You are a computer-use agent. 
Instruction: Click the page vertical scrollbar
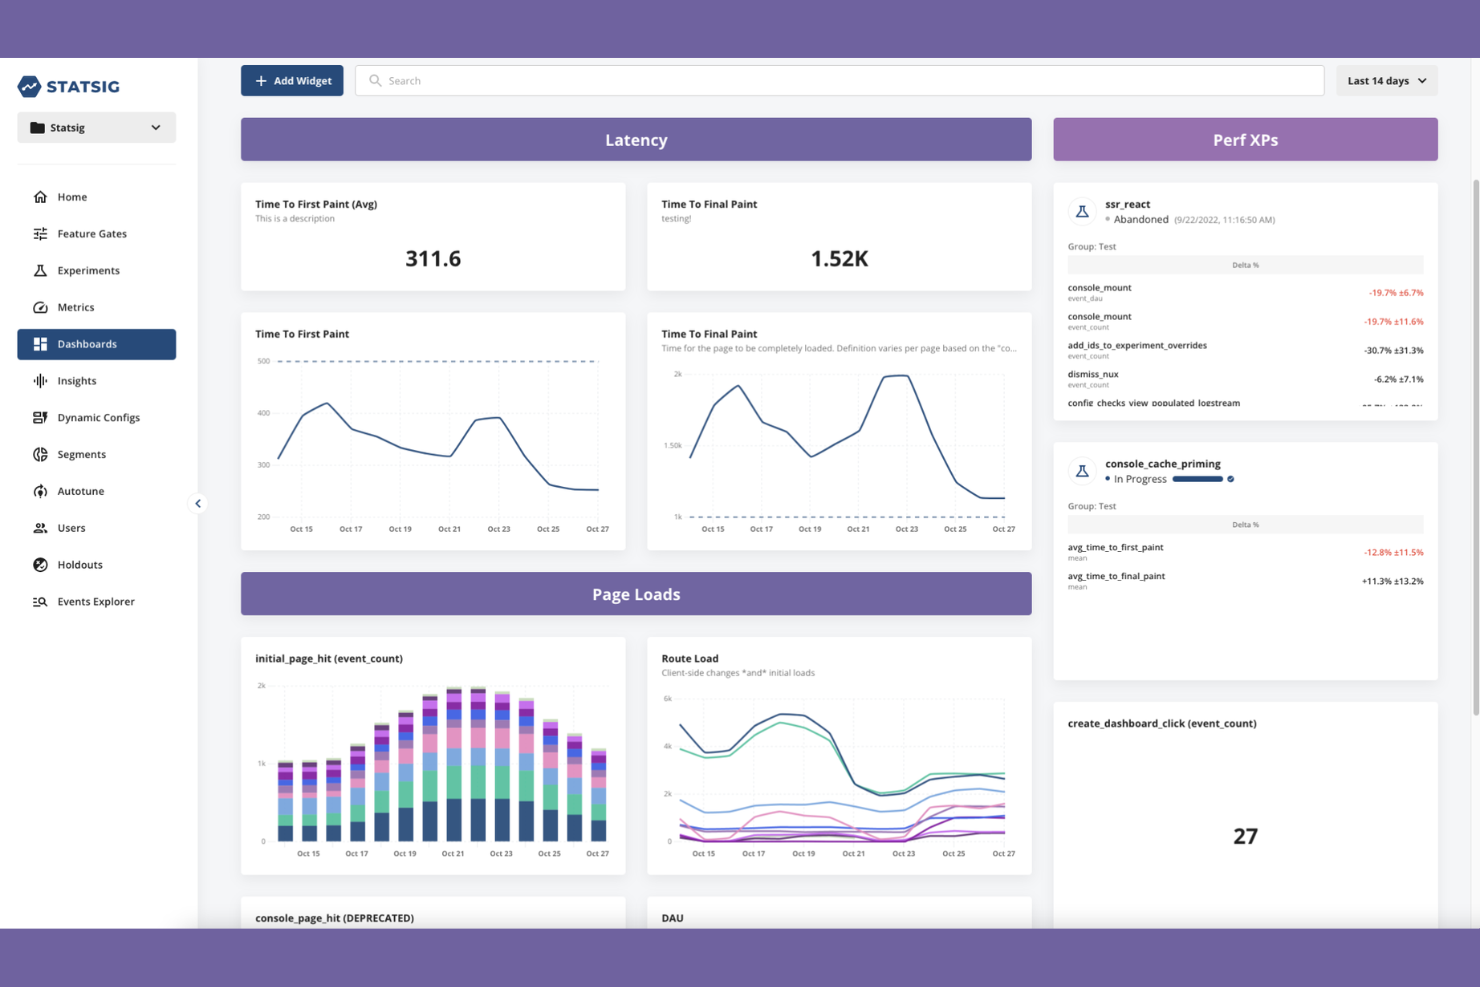coord(1475,448)
